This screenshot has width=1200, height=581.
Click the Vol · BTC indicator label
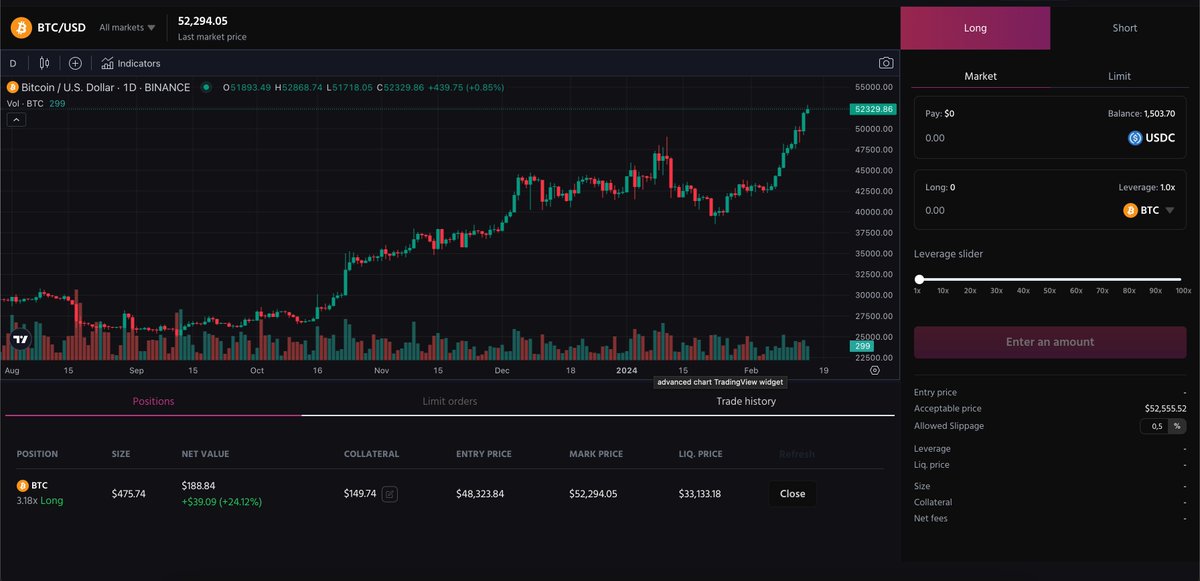tap(25, 103)
